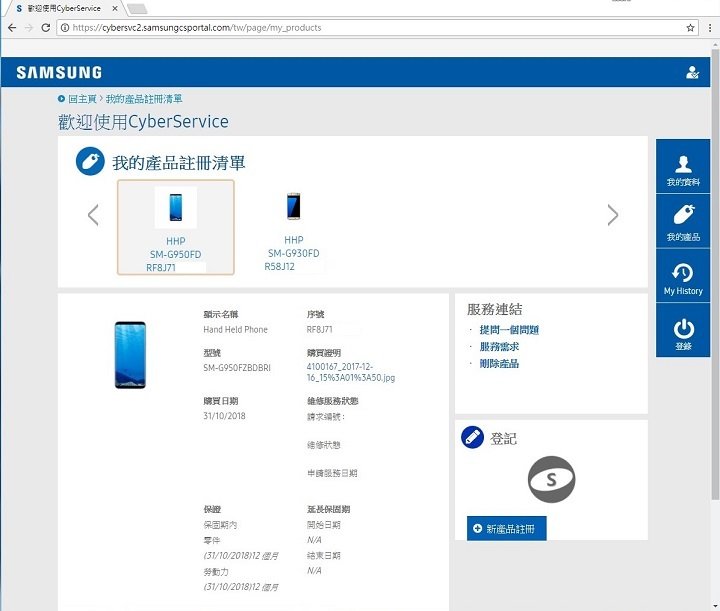Open My History sidebar icon
The height and width of the screenshot is (611, 720).
click(x=683, y=276)
